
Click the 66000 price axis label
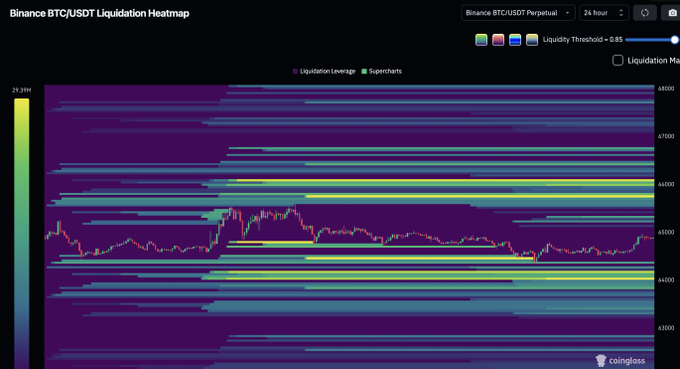click(x=666, y=184)
